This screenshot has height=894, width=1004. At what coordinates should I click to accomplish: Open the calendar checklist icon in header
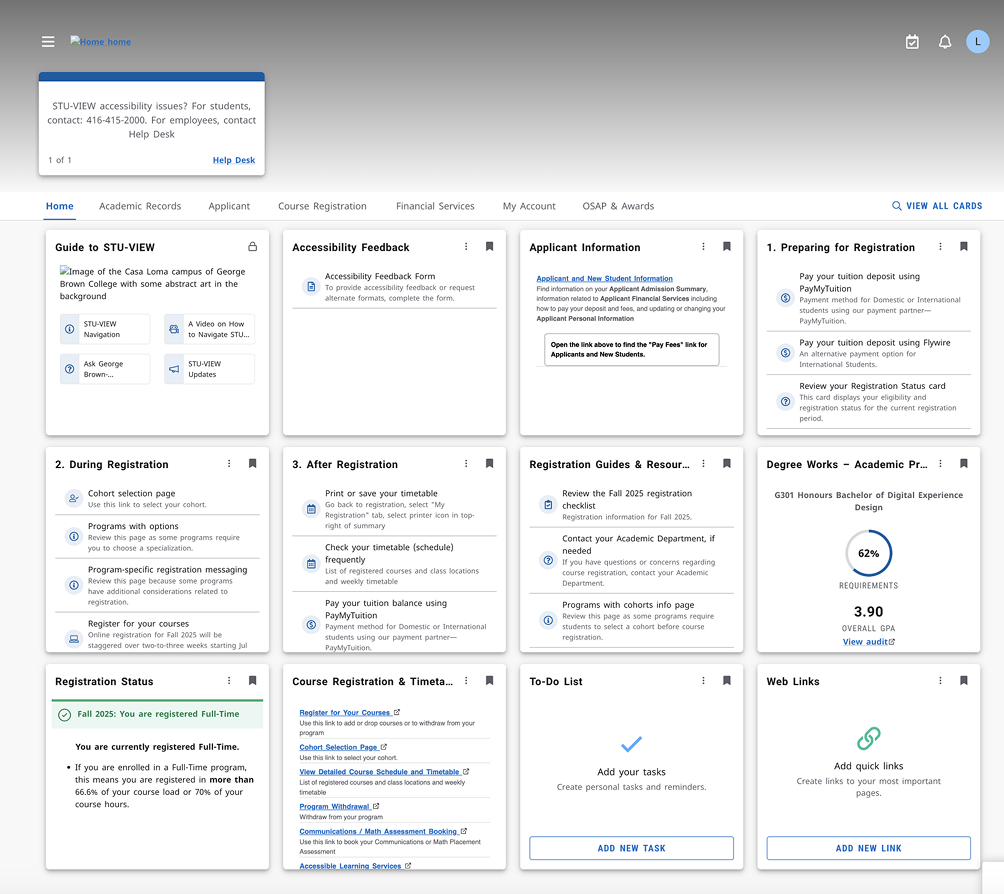[912, 42]
